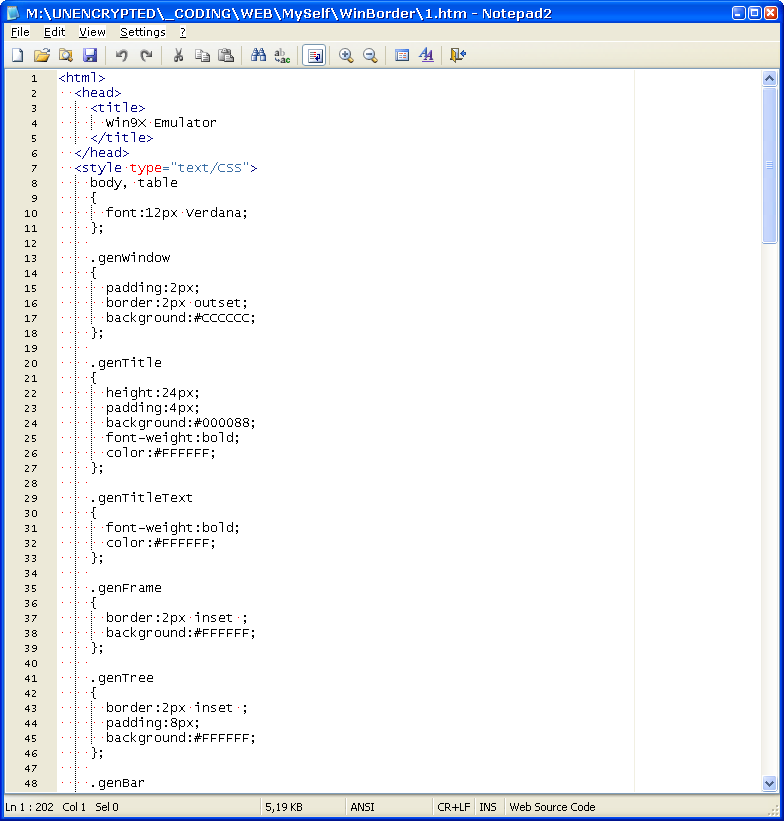Click the scrollbar down arrow
Screen dimensions: 784x821
click(769, 784)
